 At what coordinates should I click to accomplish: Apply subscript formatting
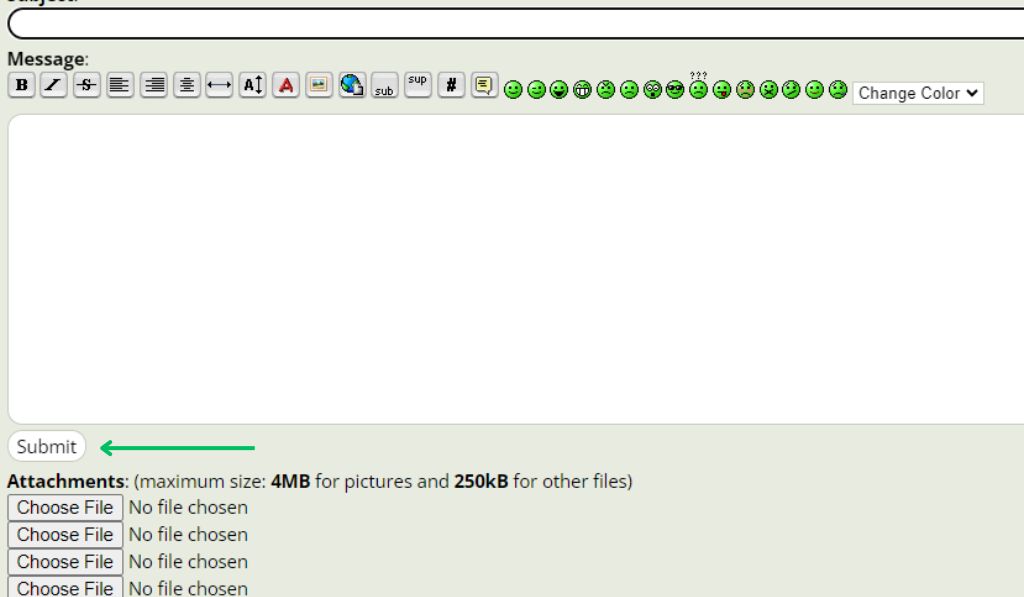385,85
